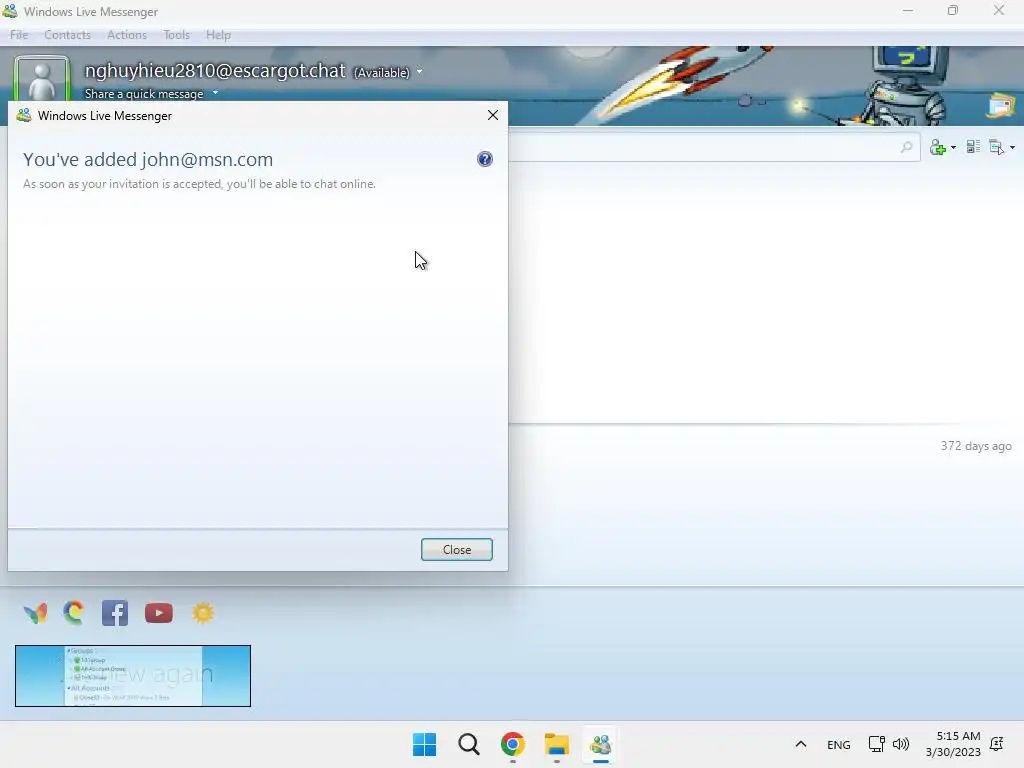
Task: Click the scene picker icon in header
Action: [x=1000, y=105]
